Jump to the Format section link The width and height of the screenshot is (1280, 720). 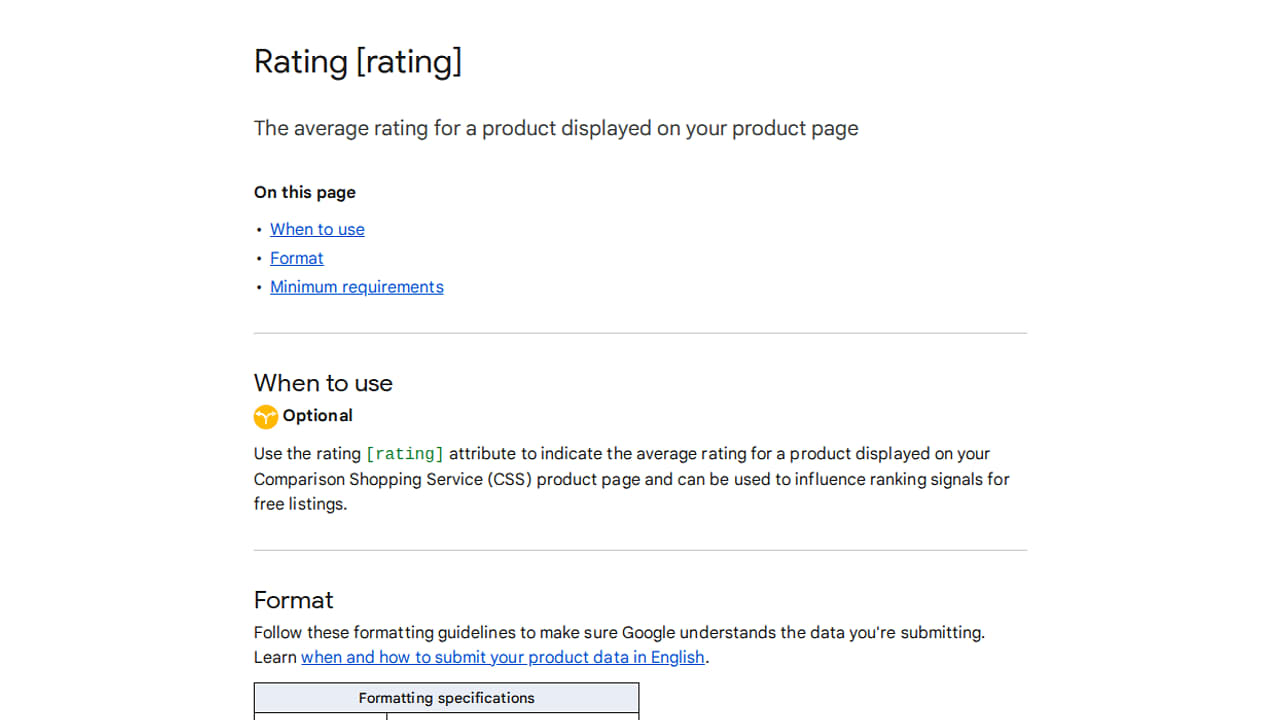(297, 258)
